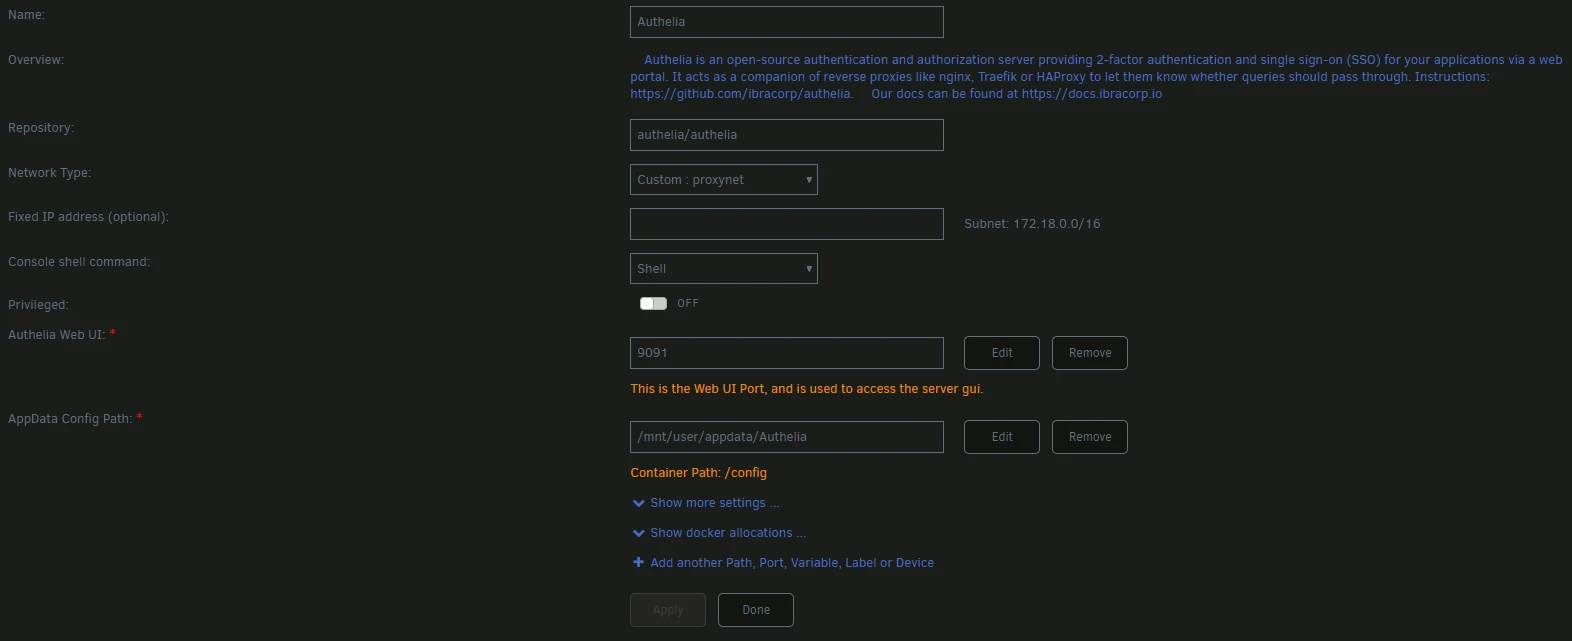Edit the Authelia Web UI port setting

(1001, 353)
